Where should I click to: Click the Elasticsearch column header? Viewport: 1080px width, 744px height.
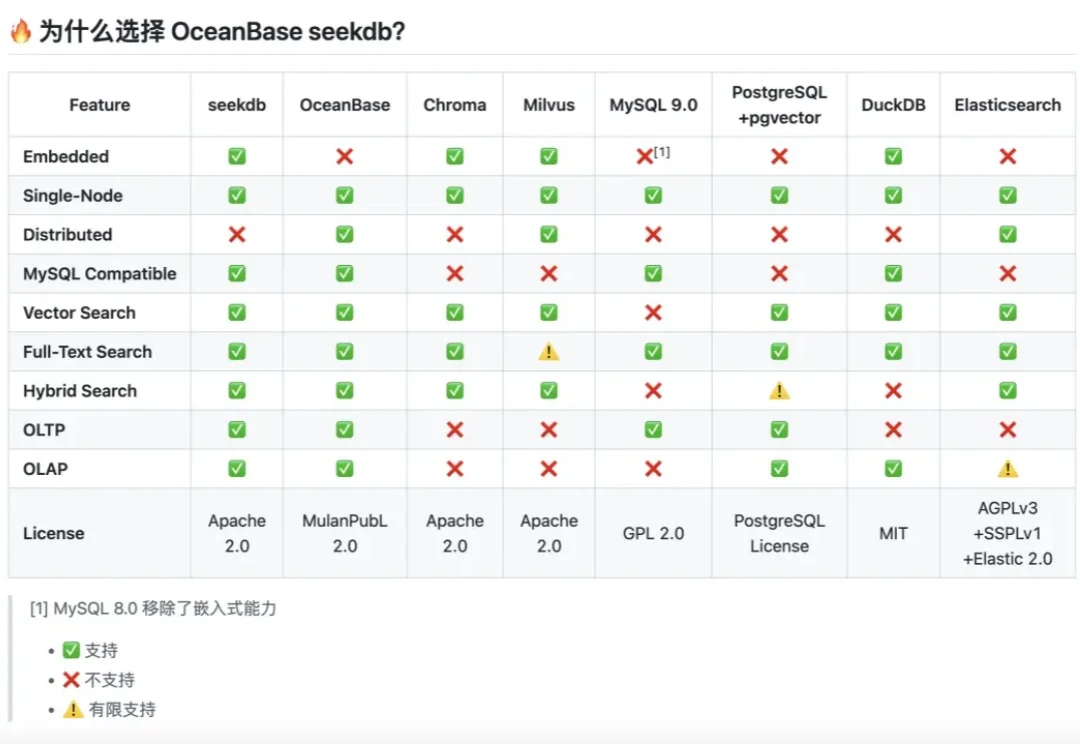pos(1007,105)
